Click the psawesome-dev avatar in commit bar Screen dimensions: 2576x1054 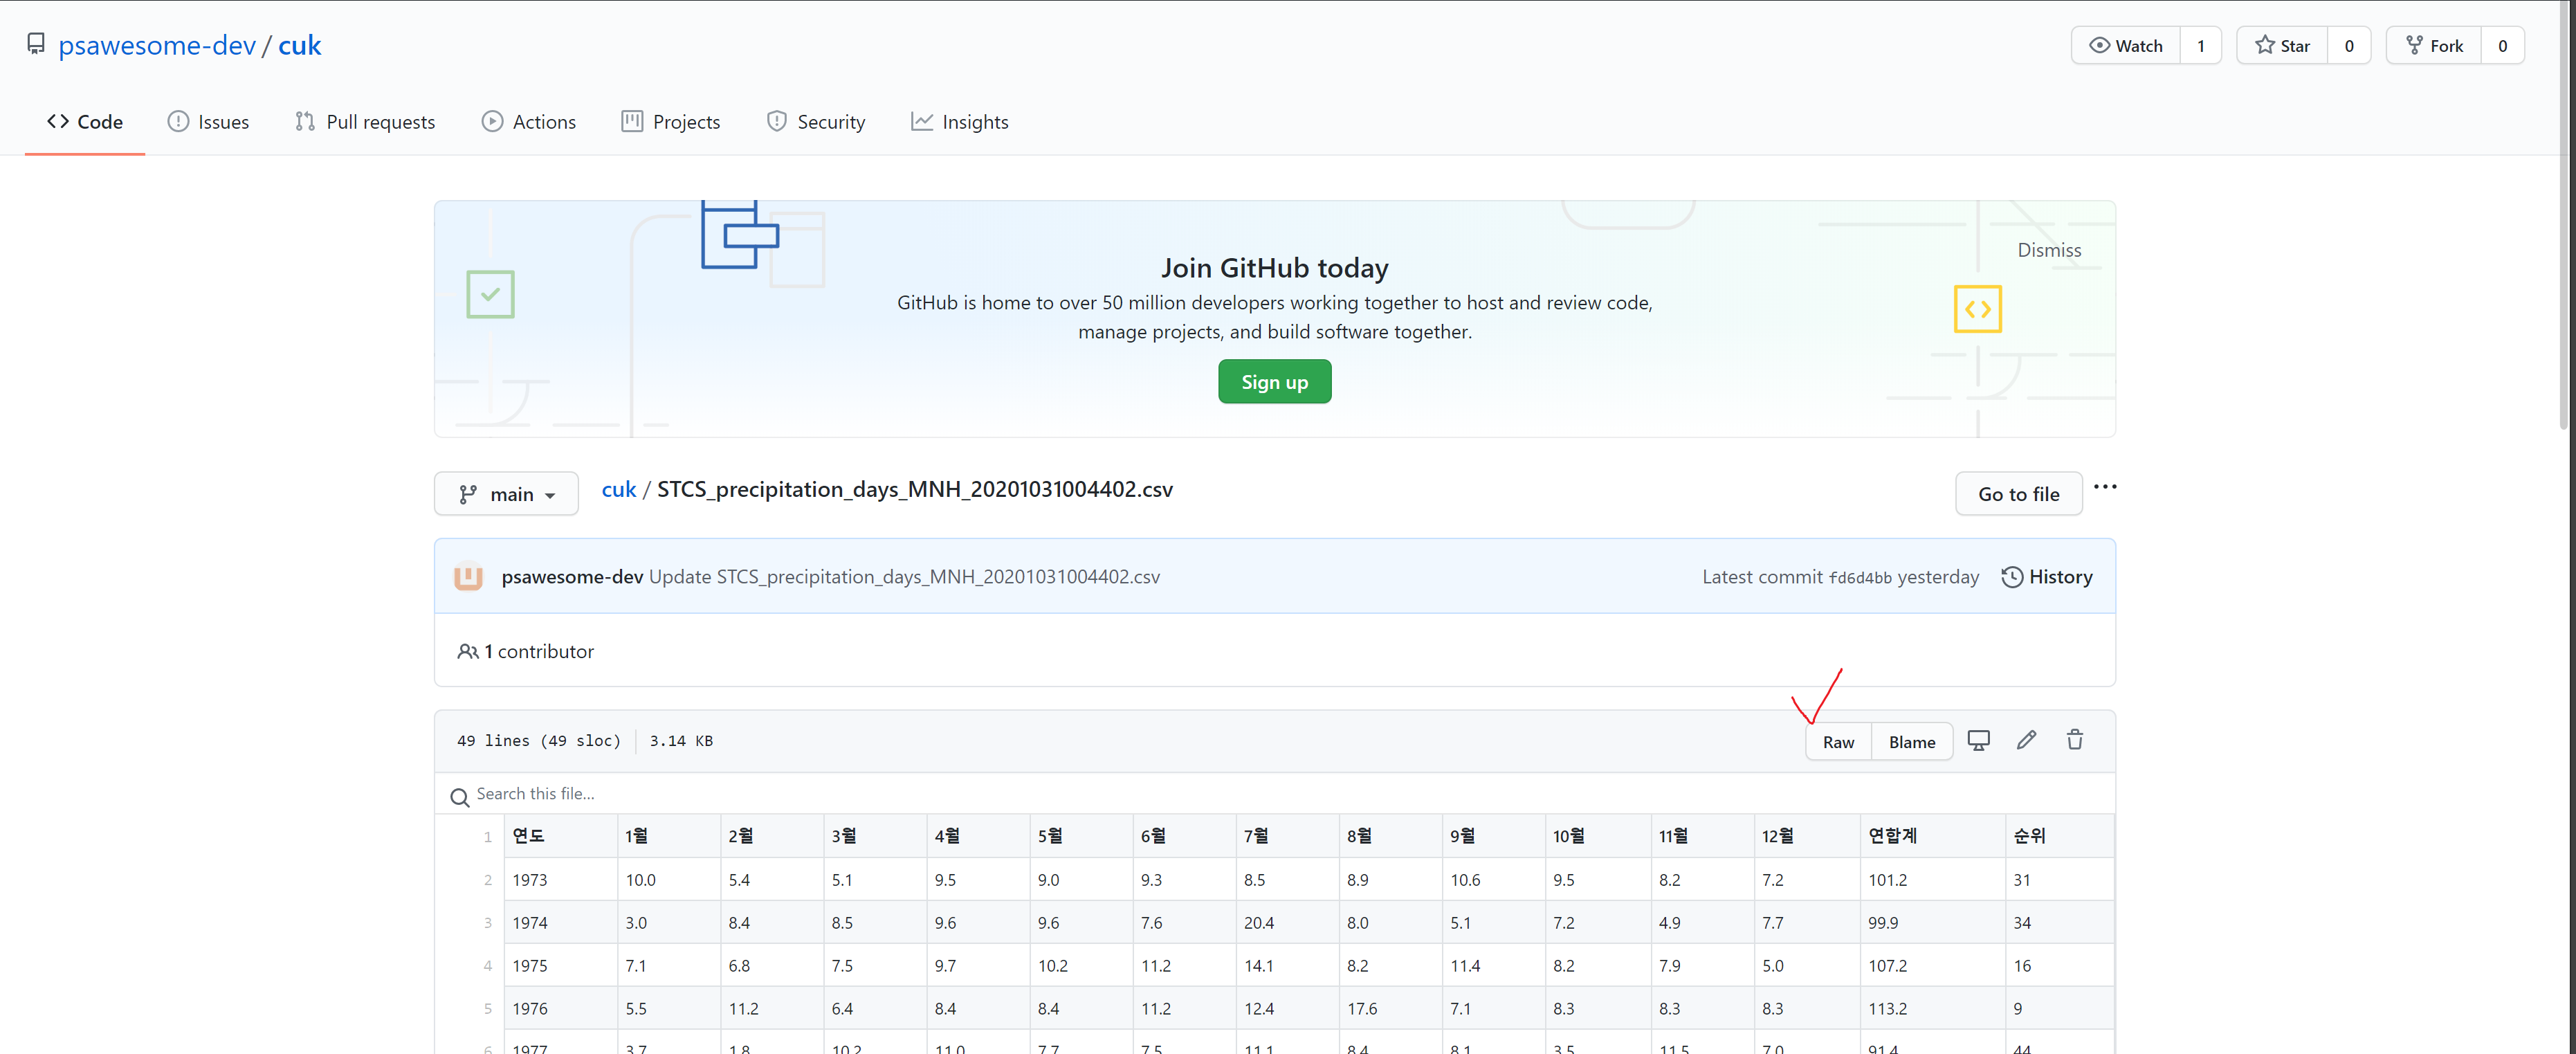coord(468,577)
